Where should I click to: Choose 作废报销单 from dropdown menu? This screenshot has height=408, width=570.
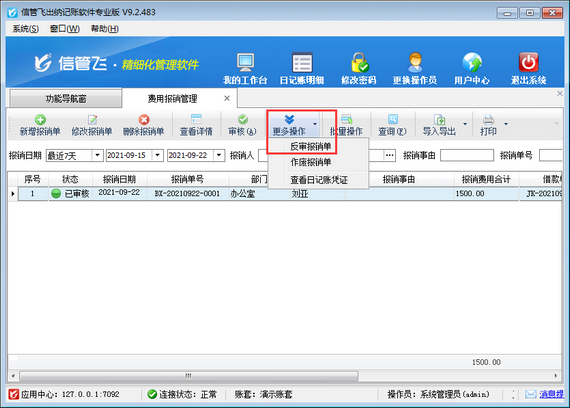click(310, 162)
